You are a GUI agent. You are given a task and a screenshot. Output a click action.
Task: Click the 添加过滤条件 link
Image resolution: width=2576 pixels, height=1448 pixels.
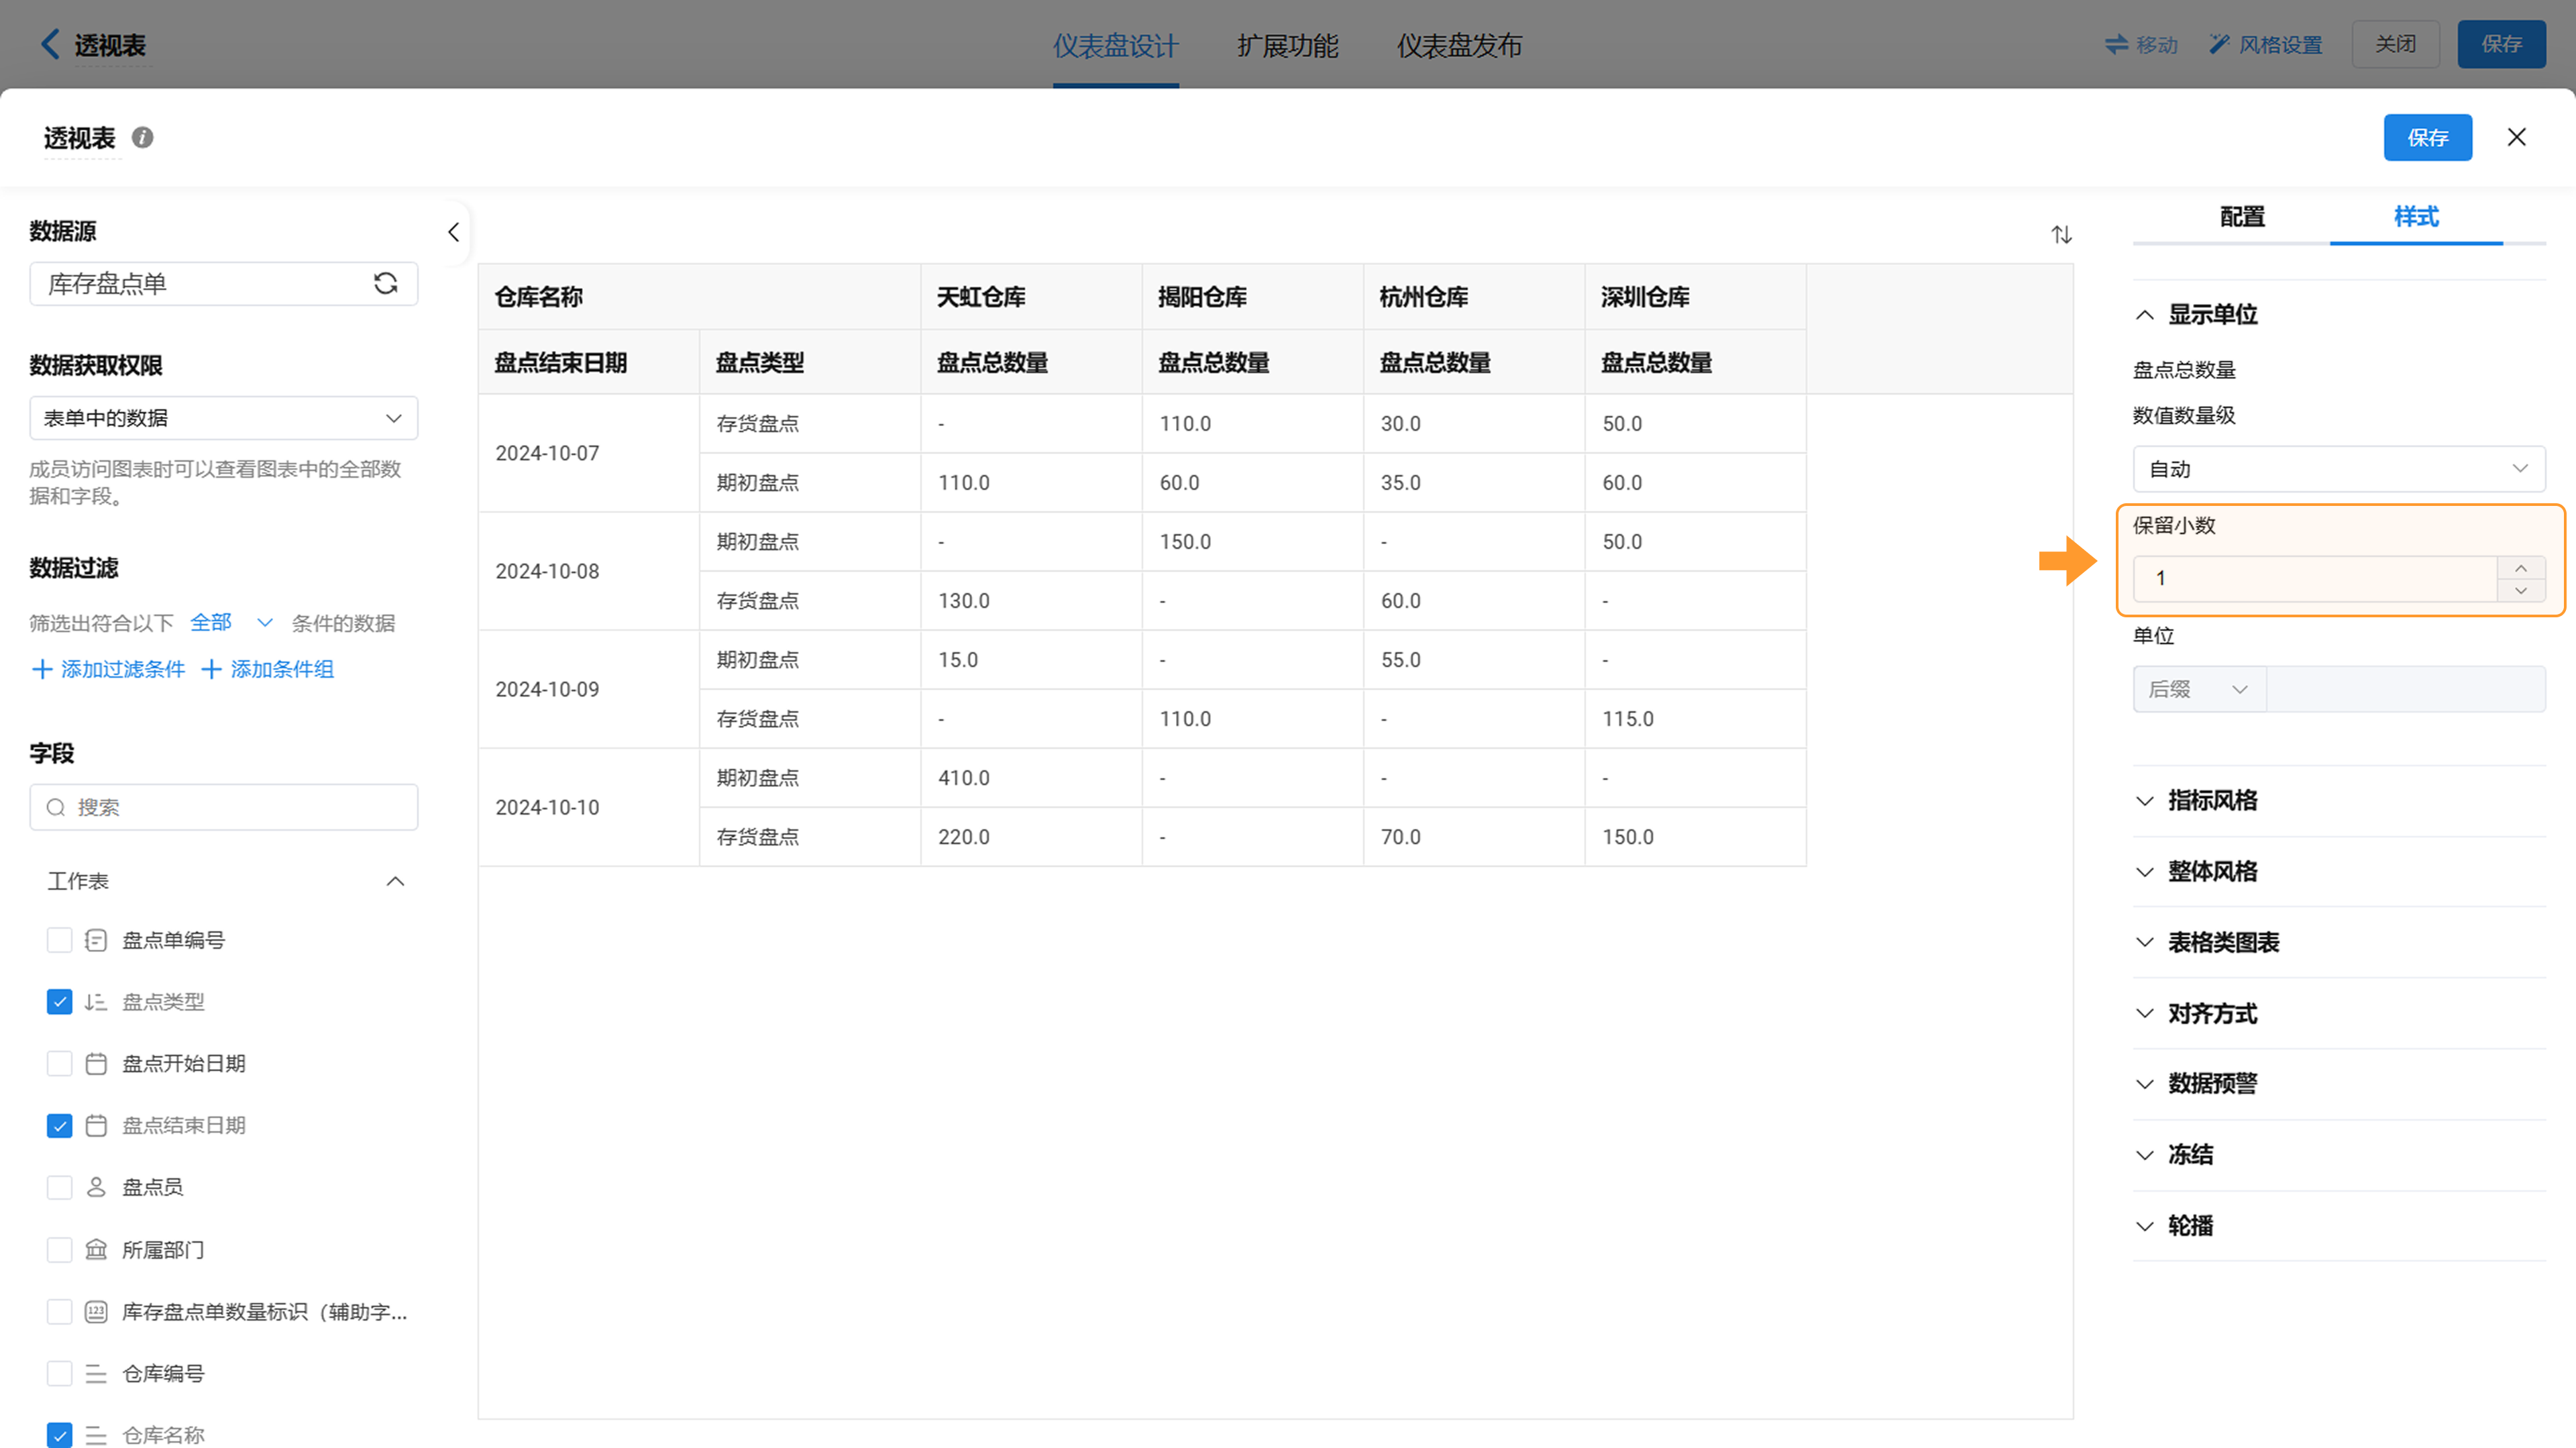pyautogui.click(x=108, y=669)
